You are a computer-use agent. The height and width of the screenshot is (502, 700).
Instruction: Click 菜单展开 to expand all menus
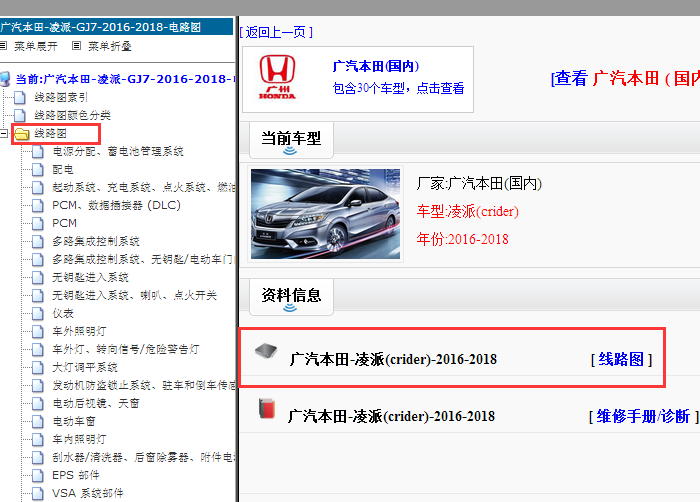[36, 46]
